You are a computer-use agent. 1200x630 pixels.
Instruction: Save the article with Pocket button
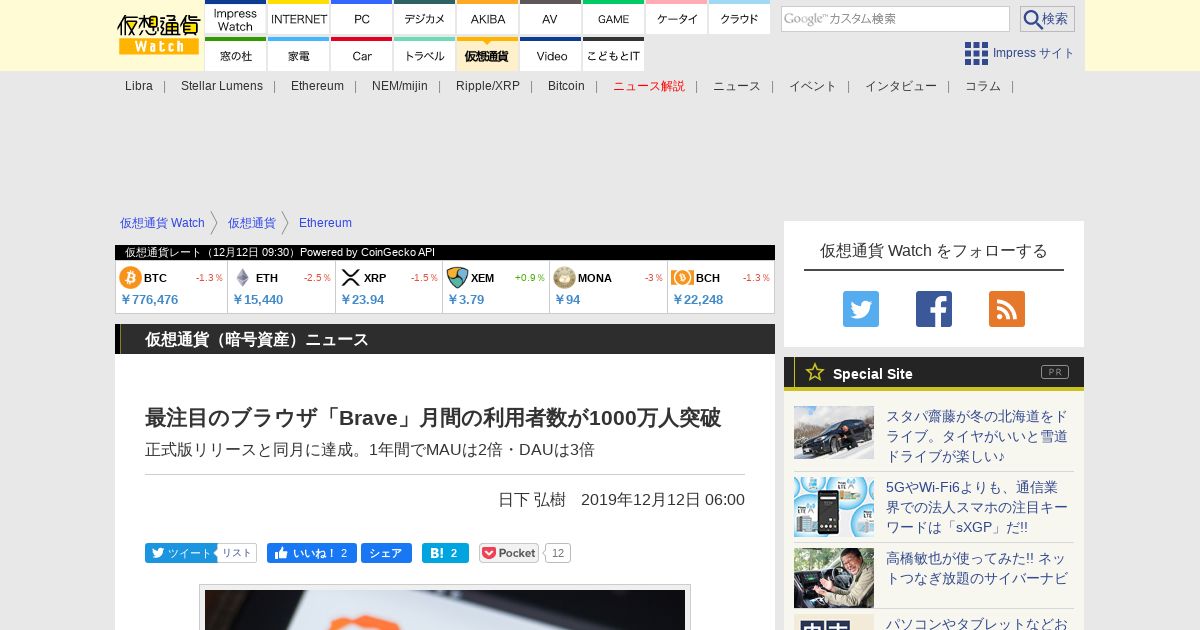pyautogui.click(x=509, y=553)
